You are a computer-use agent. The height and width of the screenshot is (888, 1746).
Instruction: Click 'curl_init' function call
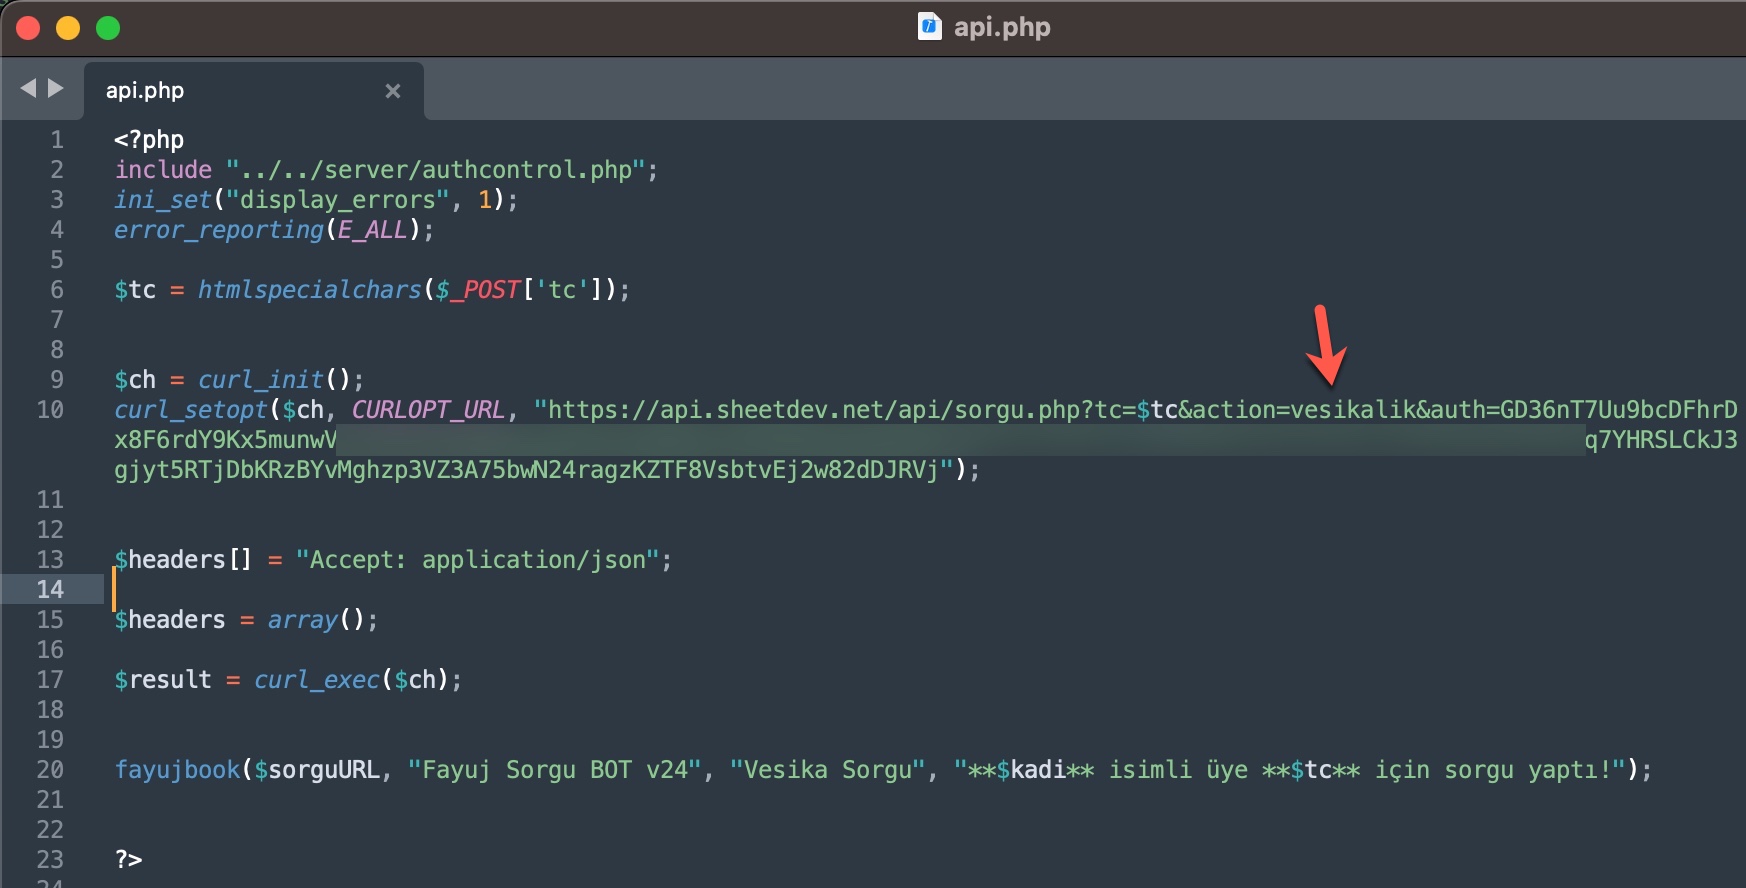[x=261, y=380]
